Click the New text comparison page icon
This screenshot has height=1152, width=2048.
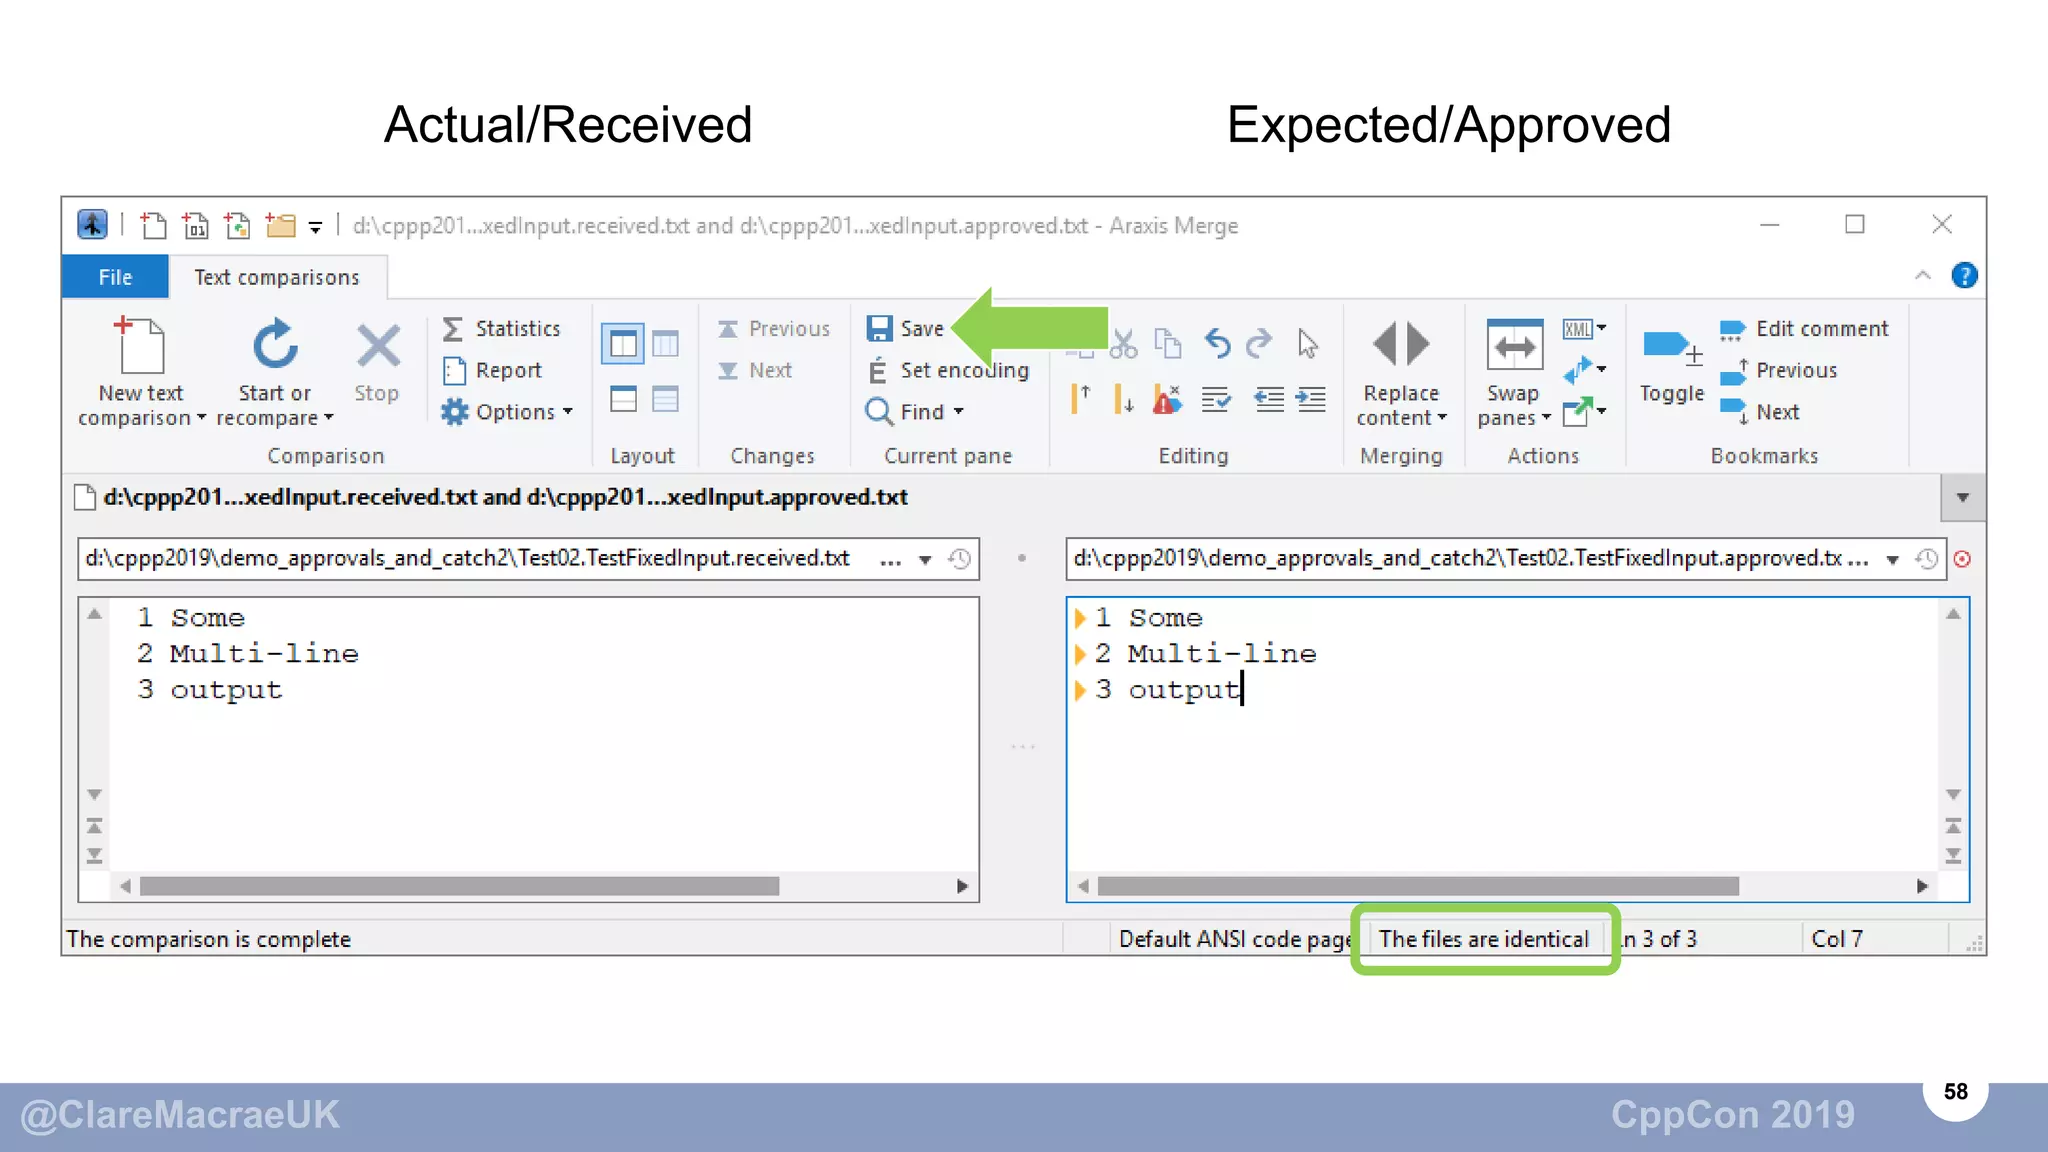tap(140, 345)
